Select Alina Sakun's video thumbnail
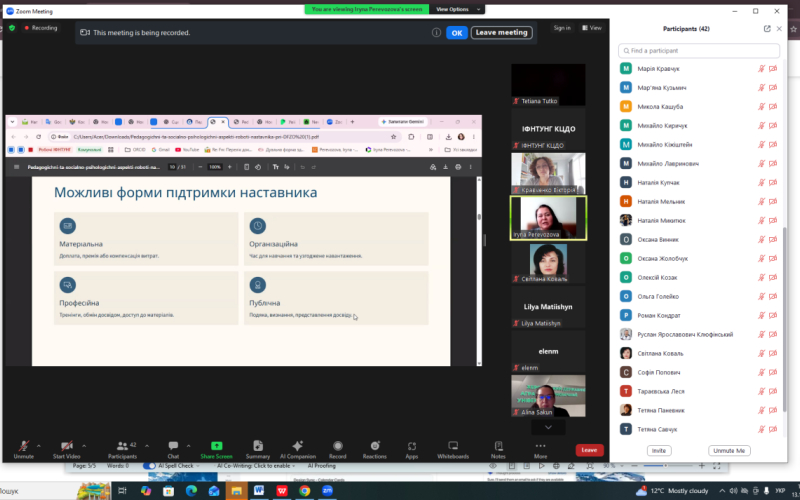The width and height of the screenshot is (800, 500). [x=548, y=396]
